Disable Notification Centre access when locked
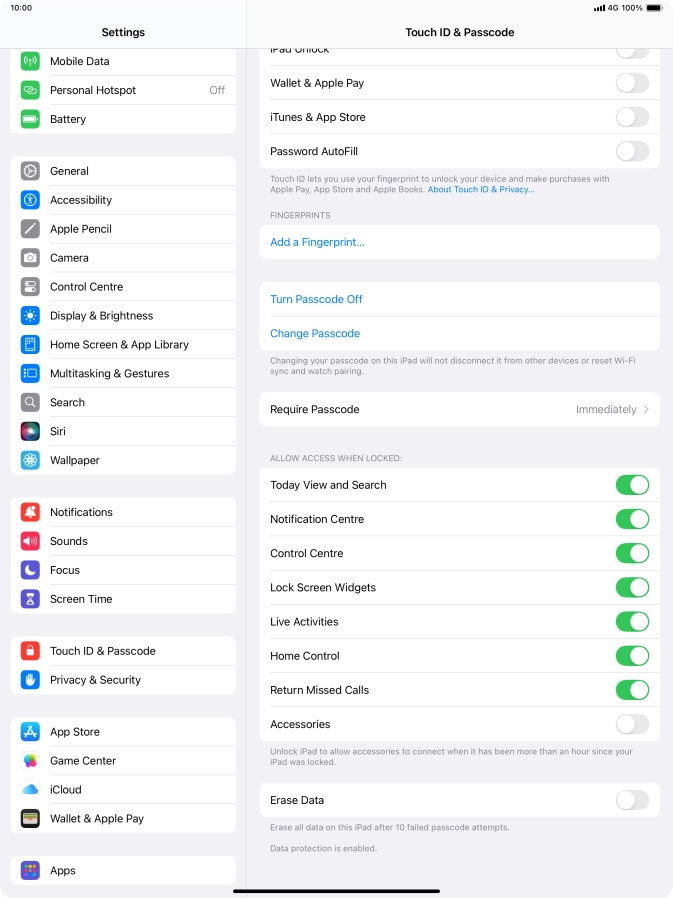Viewport: 673px width, 898px height. coord(632,519)
